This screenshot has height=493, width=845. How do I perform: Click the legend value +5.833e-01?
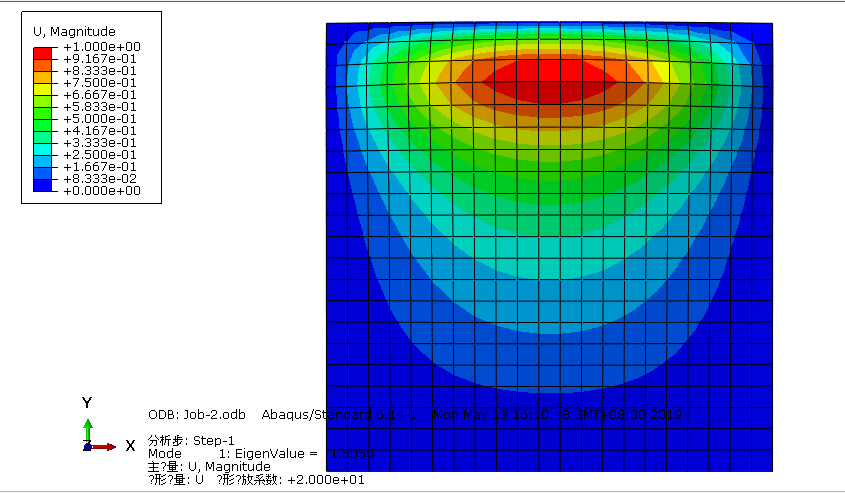click(100, 107)
